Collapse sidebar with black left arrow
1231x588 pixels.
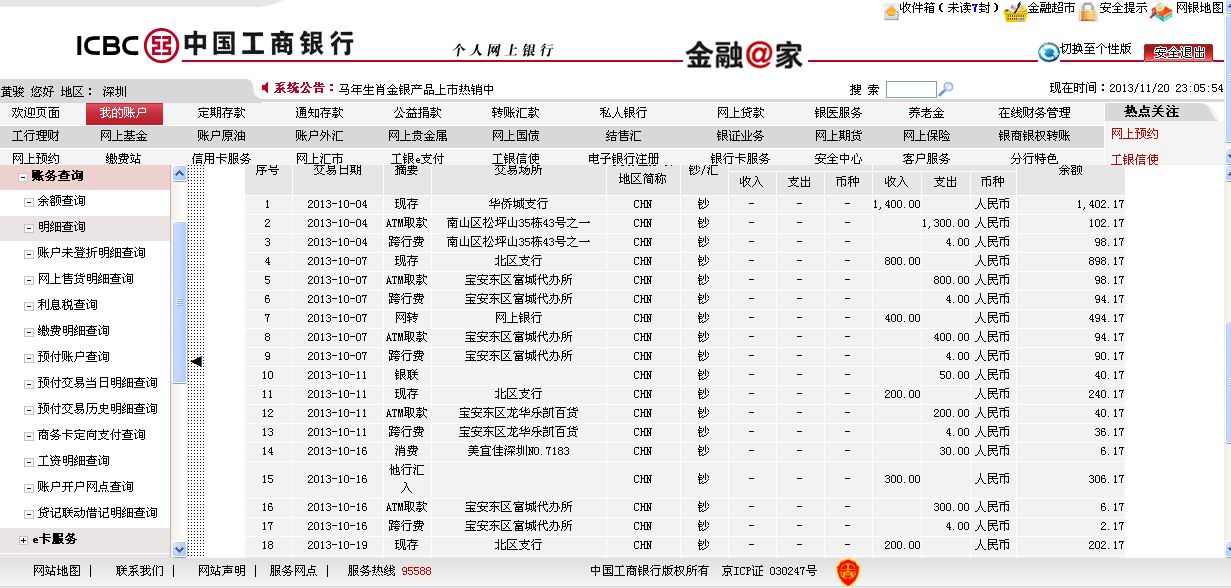click(197, 361)
